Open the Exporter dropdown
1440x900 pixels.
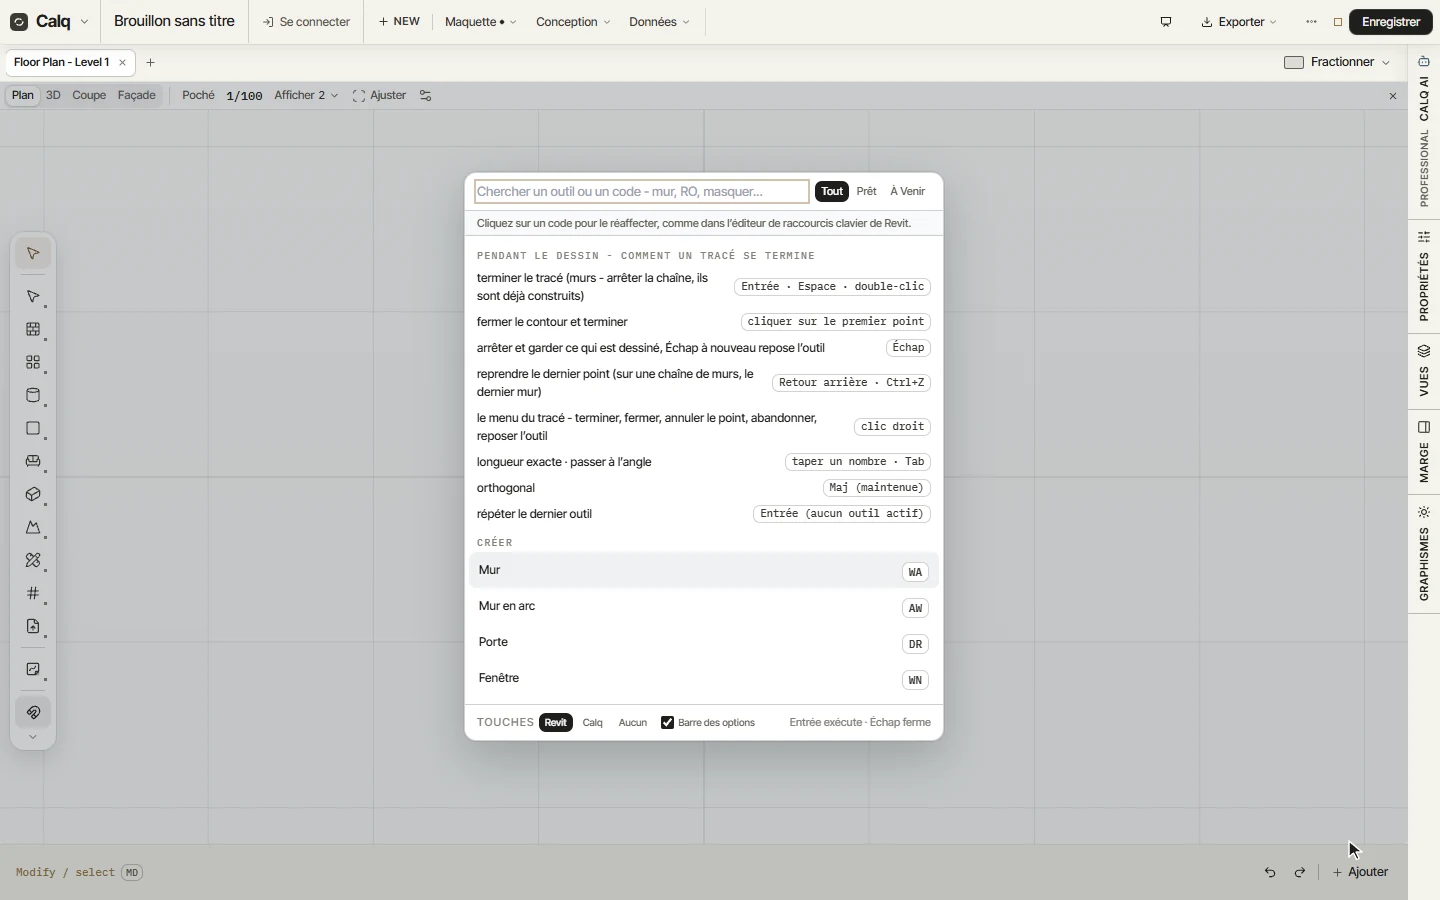1239,22
